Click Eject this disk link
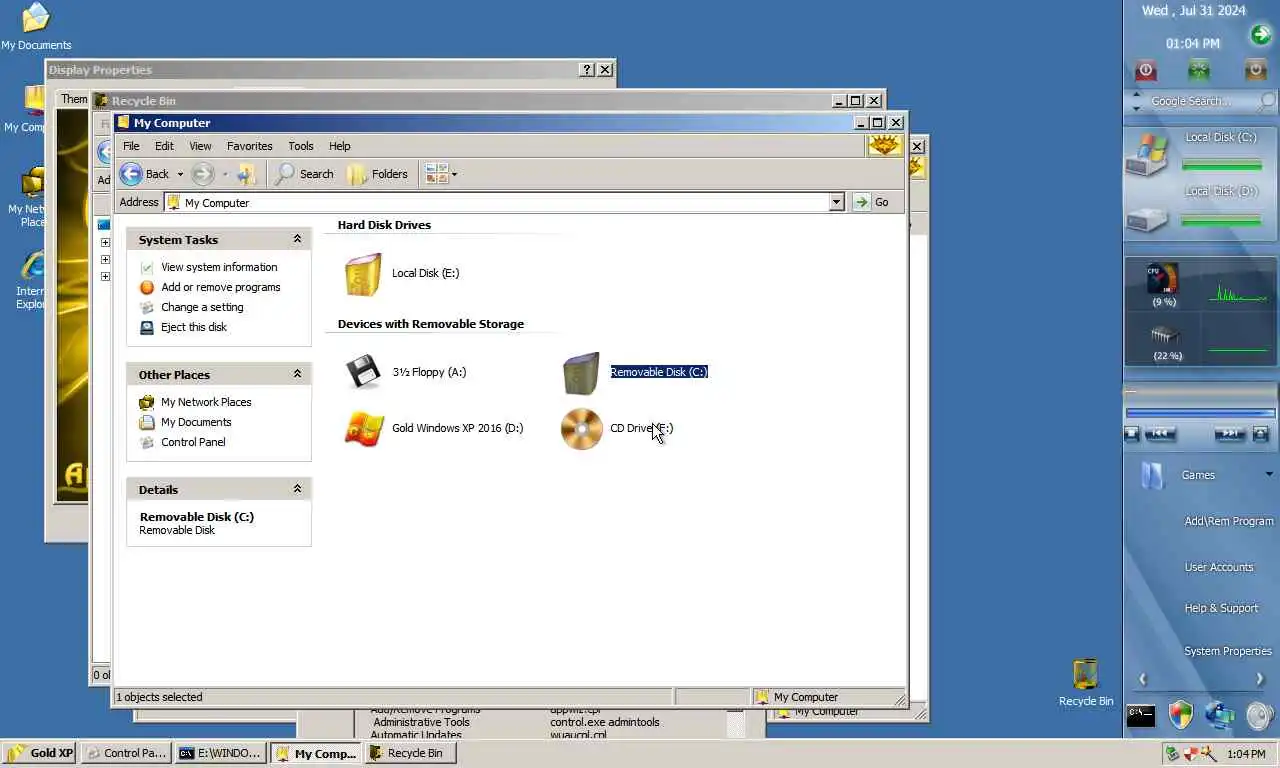 [x=193, y=327]
